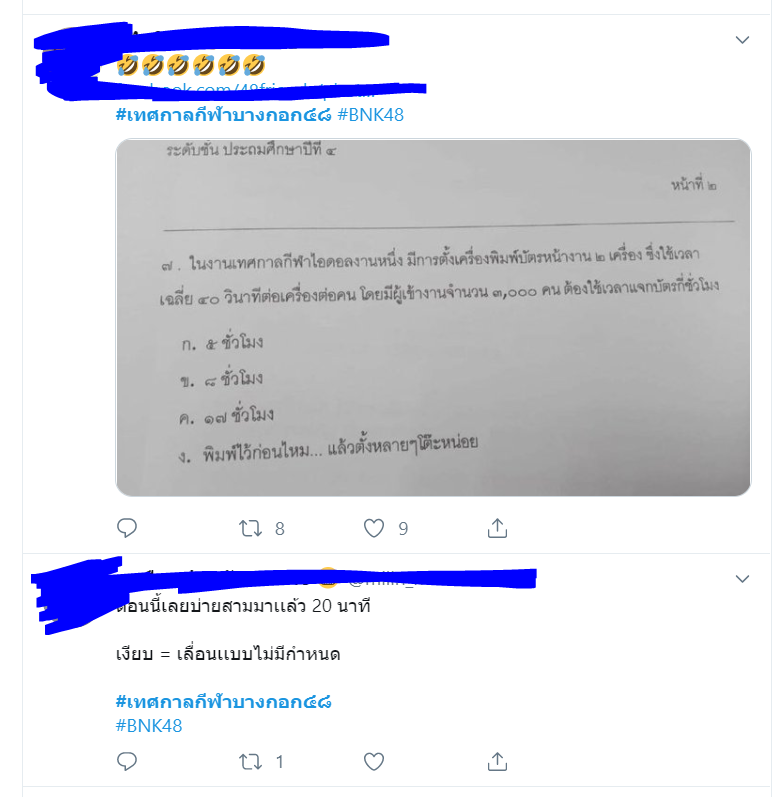
Task: Open the exam paper photo attachment
Action: point(433,317)
